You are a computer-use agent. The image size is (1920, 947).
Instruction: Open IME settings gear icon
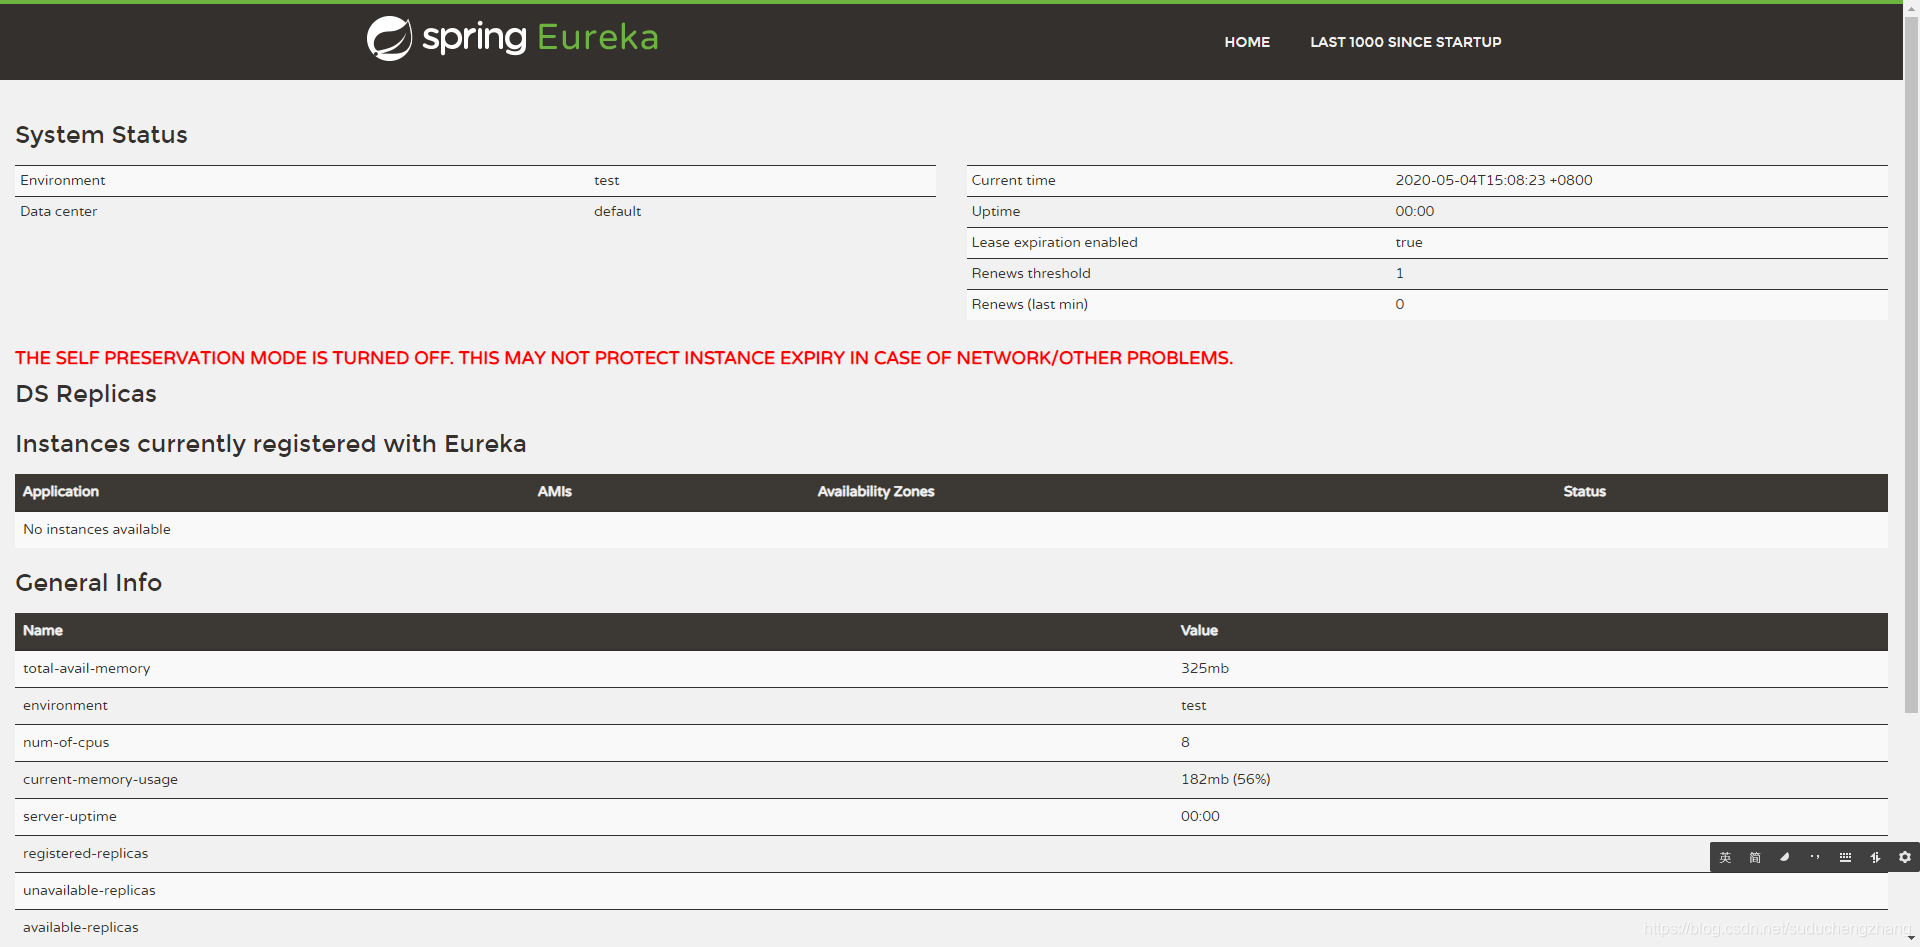(1905, 857)
